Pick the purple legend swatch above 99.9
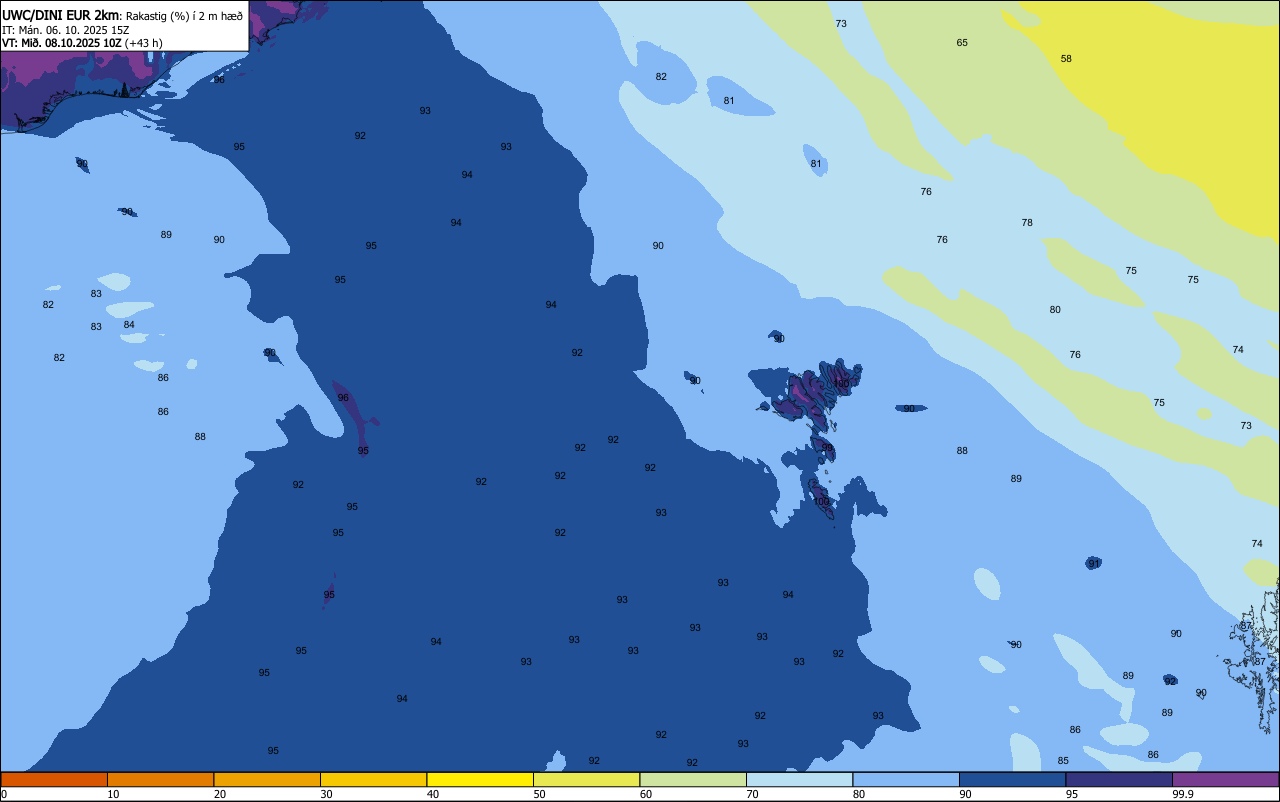Screen dimensions: 1280x802 tap(1225, 779)
